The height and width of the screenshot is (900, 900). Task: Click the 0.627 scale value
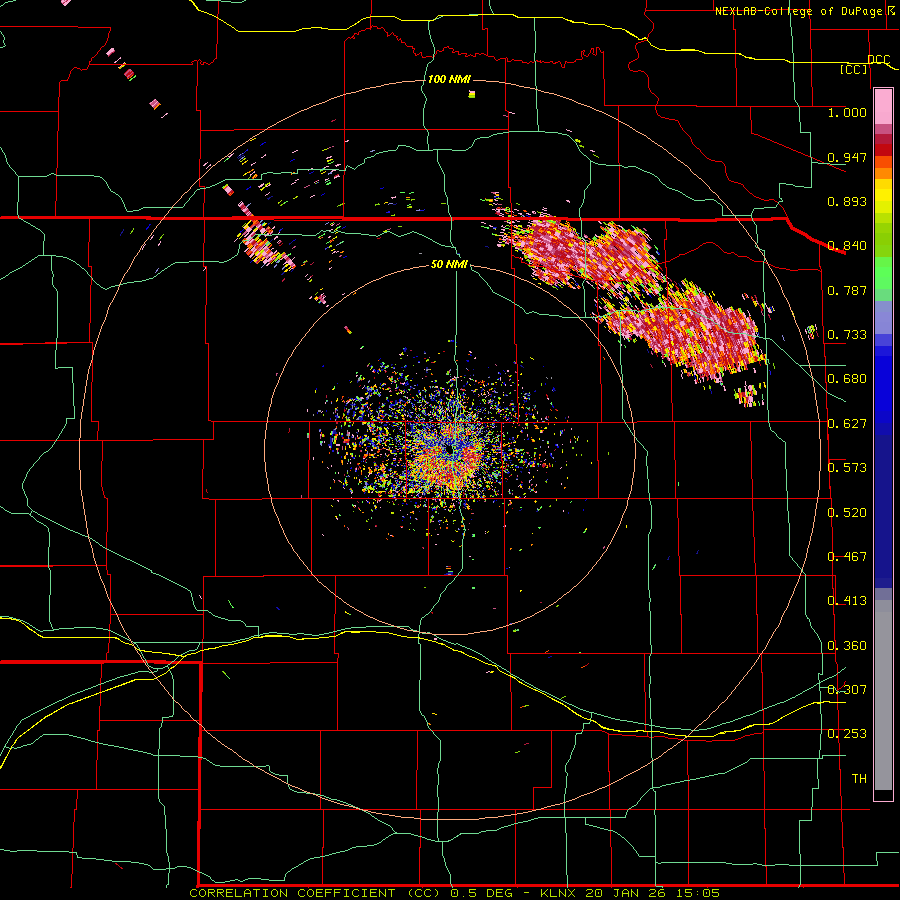pos(847,424)
